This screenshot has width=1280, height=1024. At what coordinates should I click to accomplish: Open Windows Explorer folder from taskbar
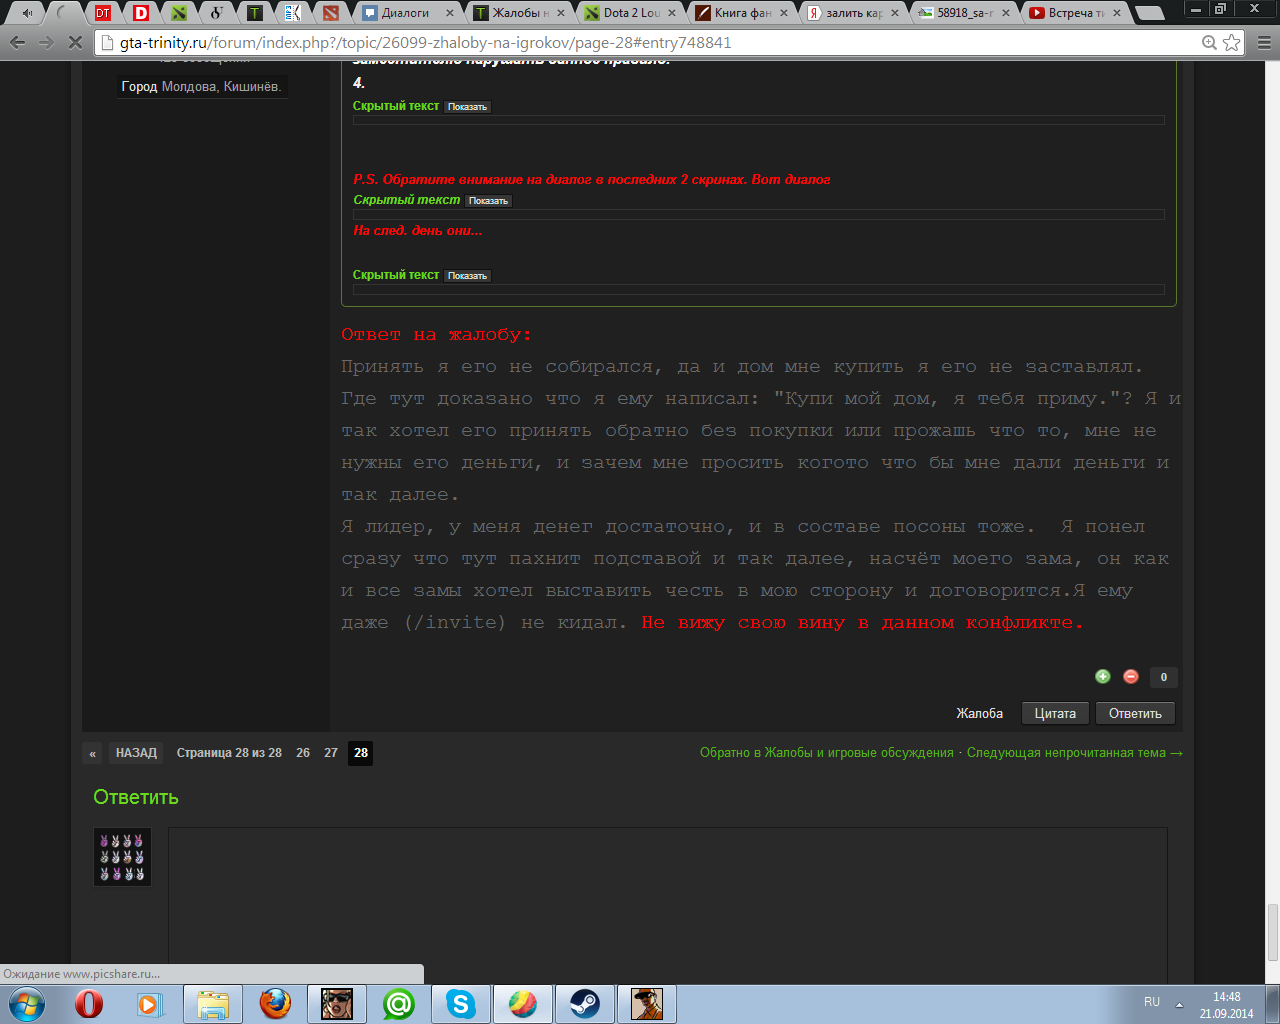pyautogui.click(x=213, y=1004)
